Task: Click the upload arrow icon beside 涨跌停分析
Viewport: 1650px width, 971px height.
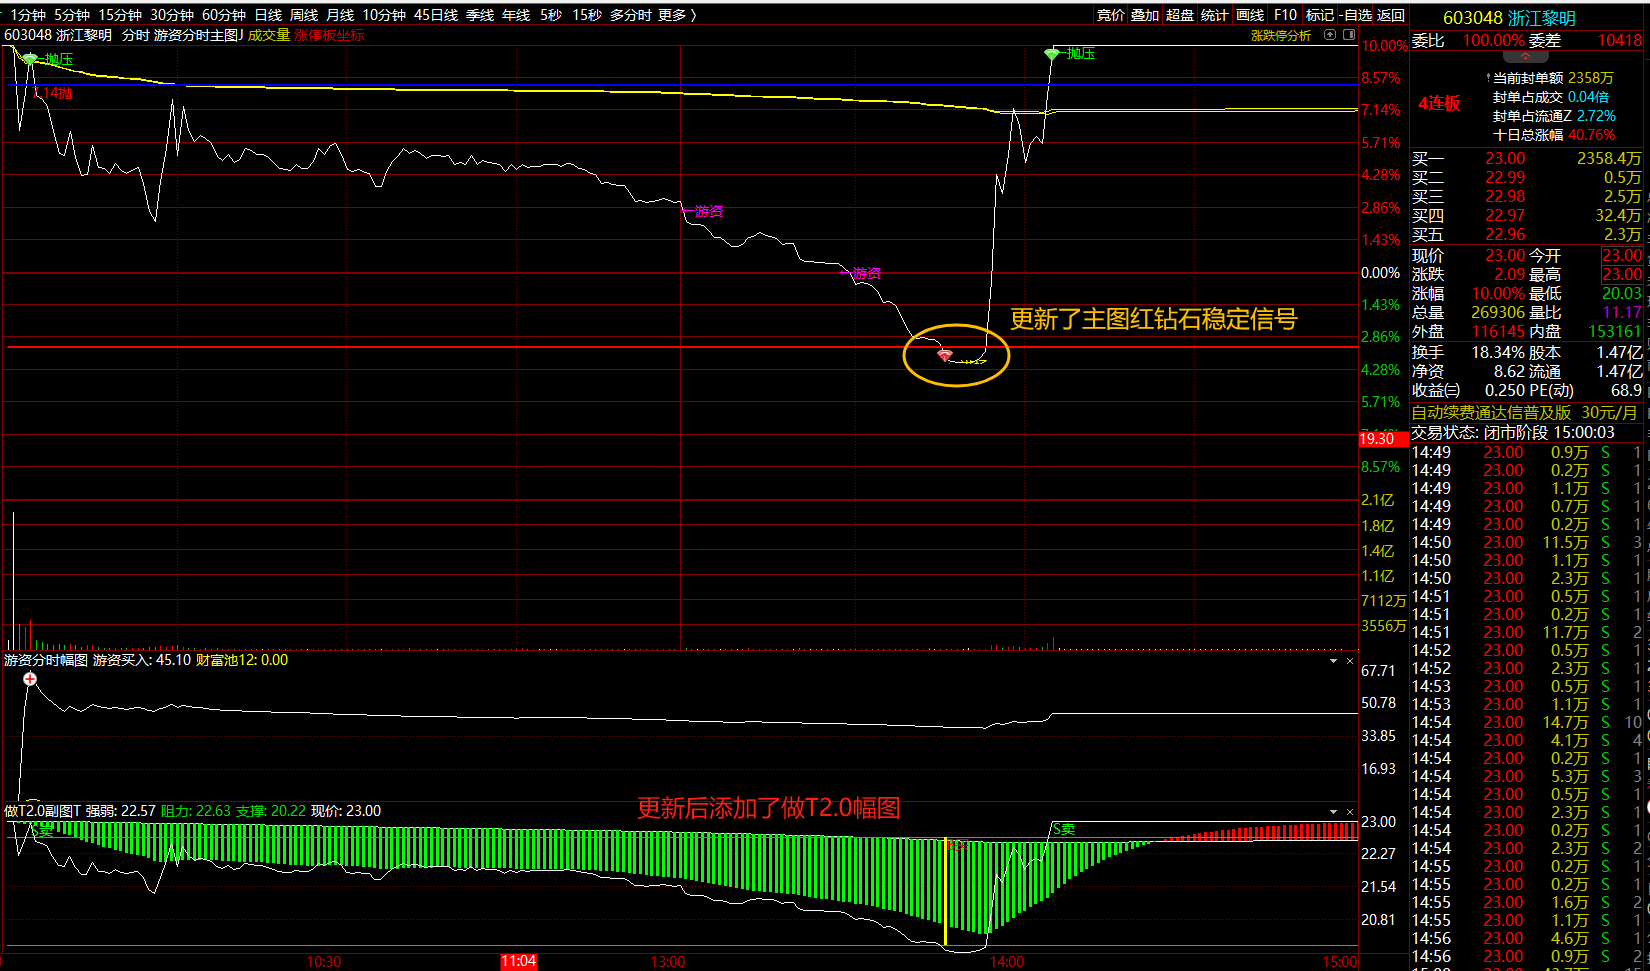Action: (1330, 35)
